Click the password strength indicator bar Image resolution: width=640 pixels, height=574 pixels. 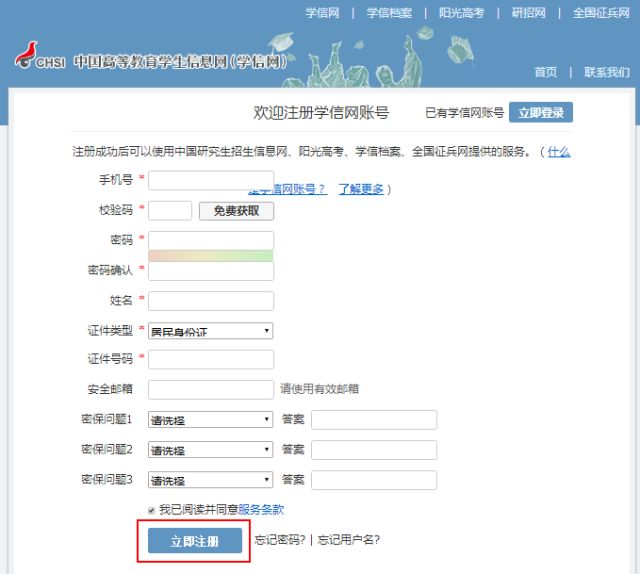pyautogui.click(x=211, y=256)
